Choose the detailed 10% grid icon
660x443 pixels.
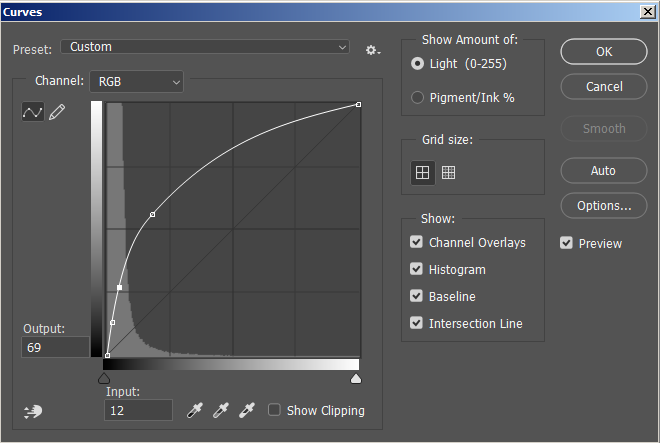tap(448, 172)
